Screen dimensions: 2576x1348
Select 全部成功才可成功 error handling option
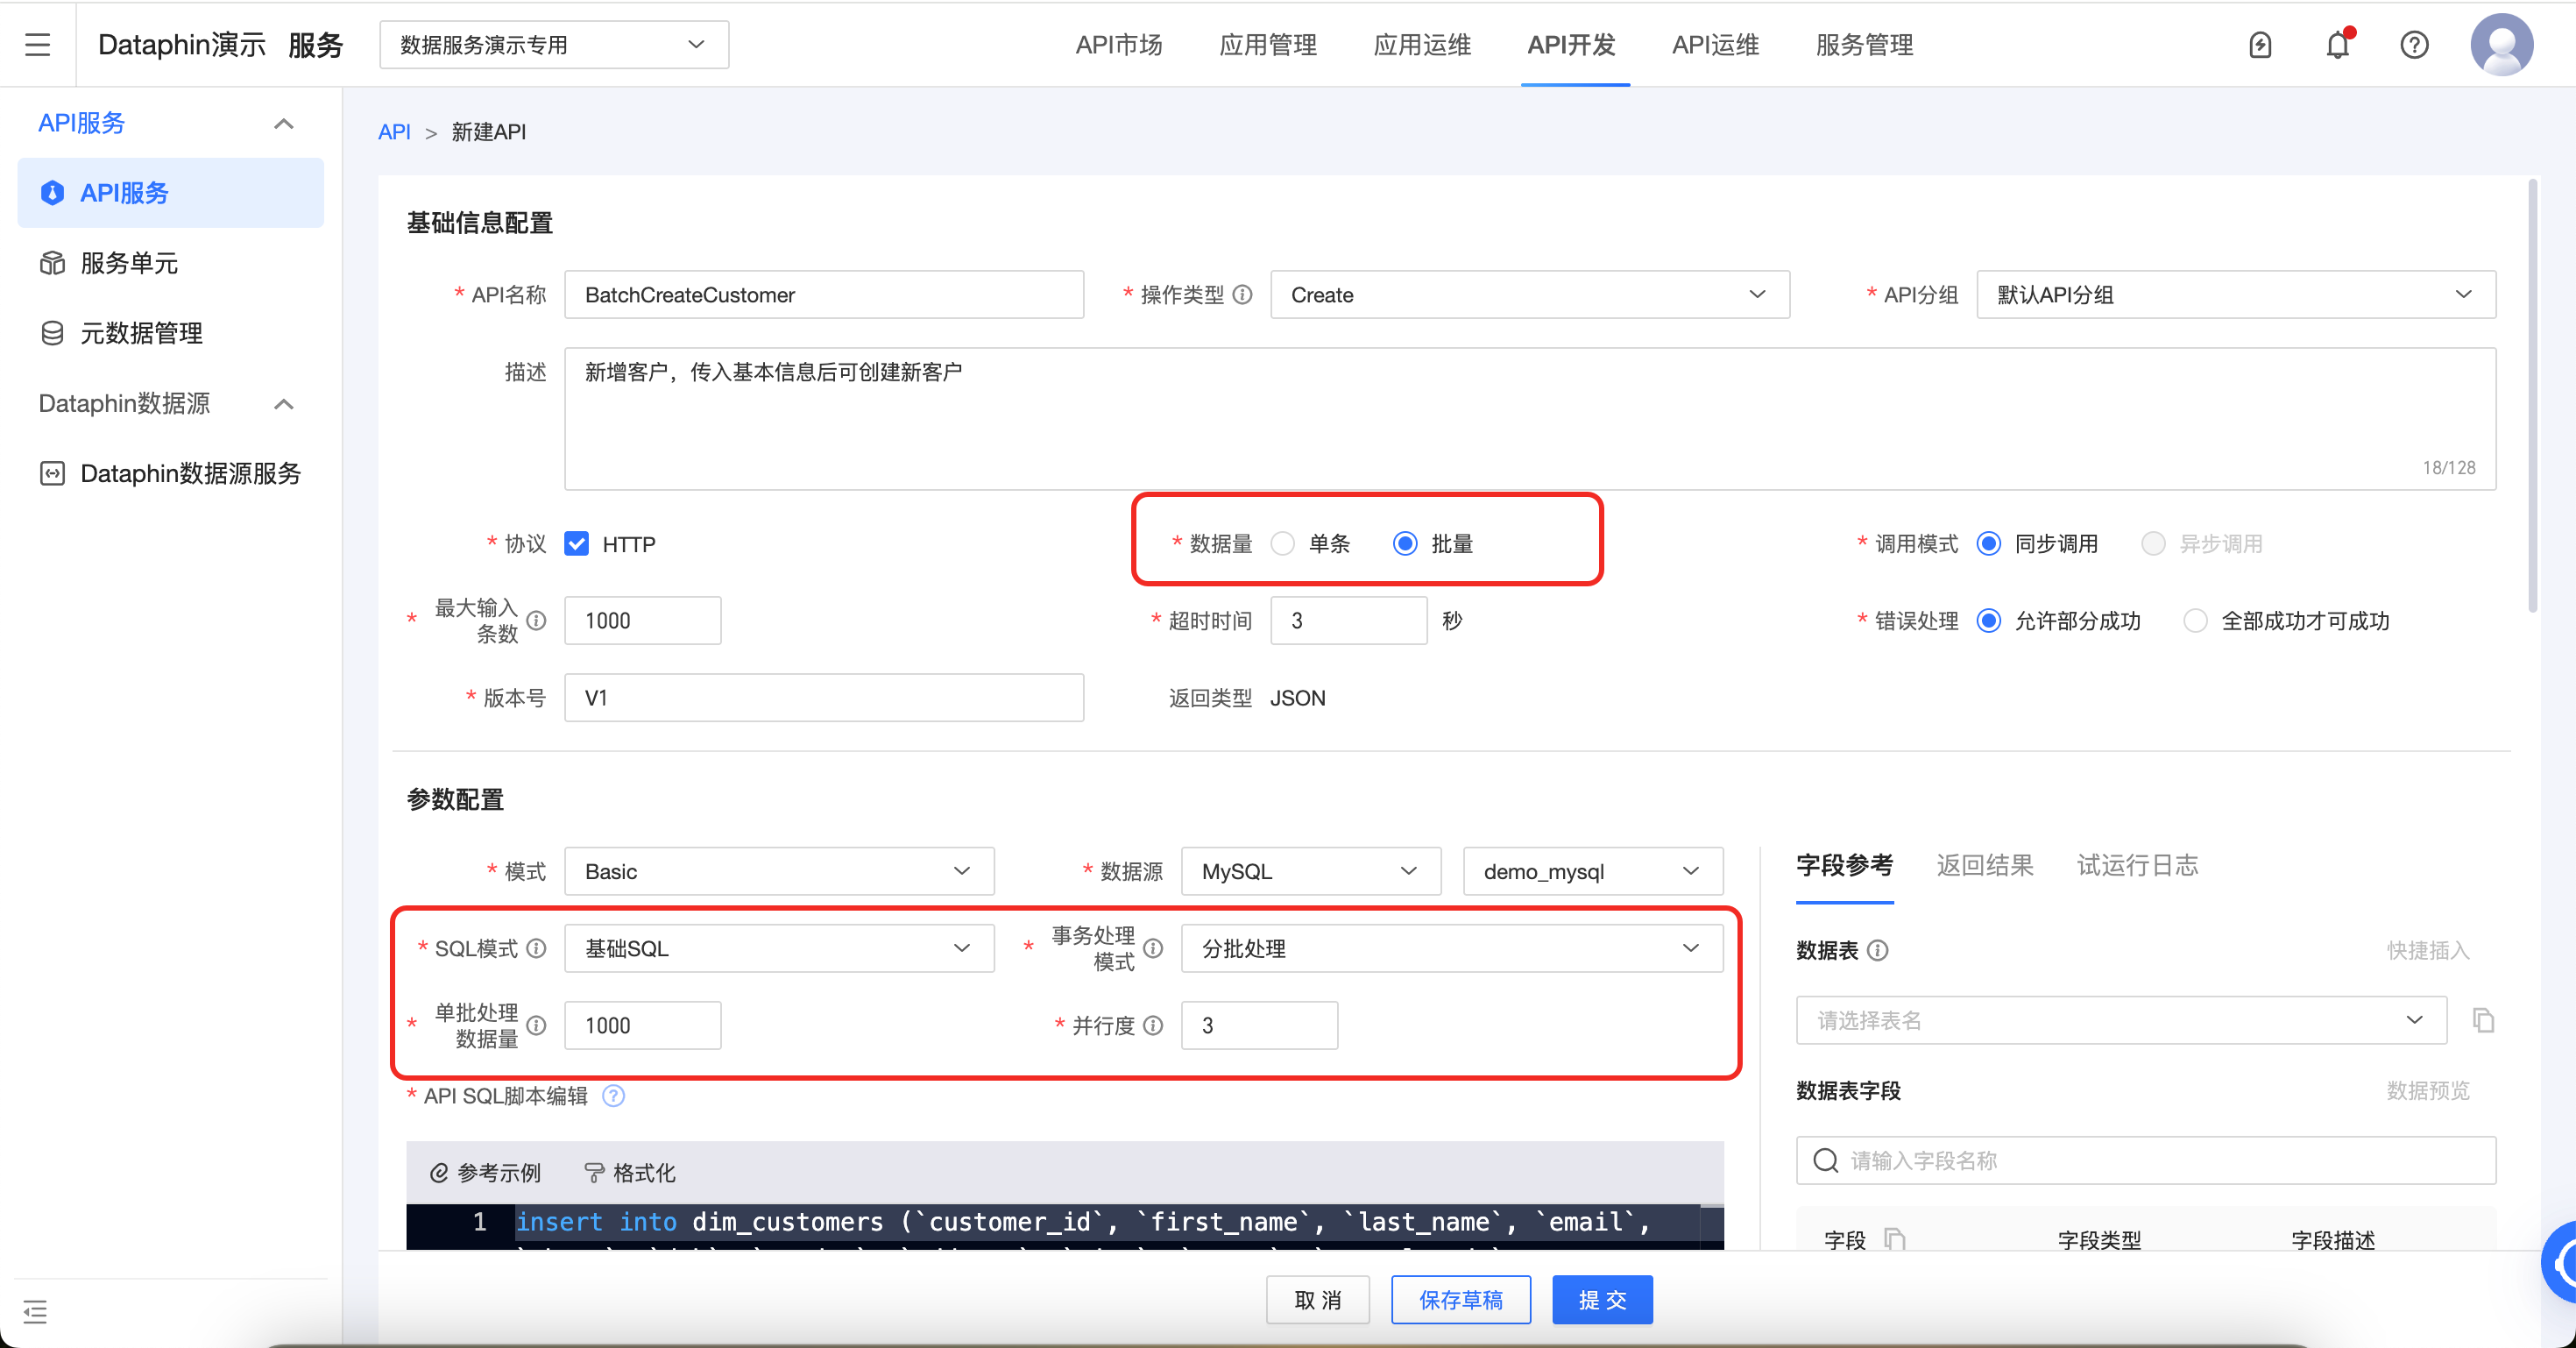[2196, 620]
